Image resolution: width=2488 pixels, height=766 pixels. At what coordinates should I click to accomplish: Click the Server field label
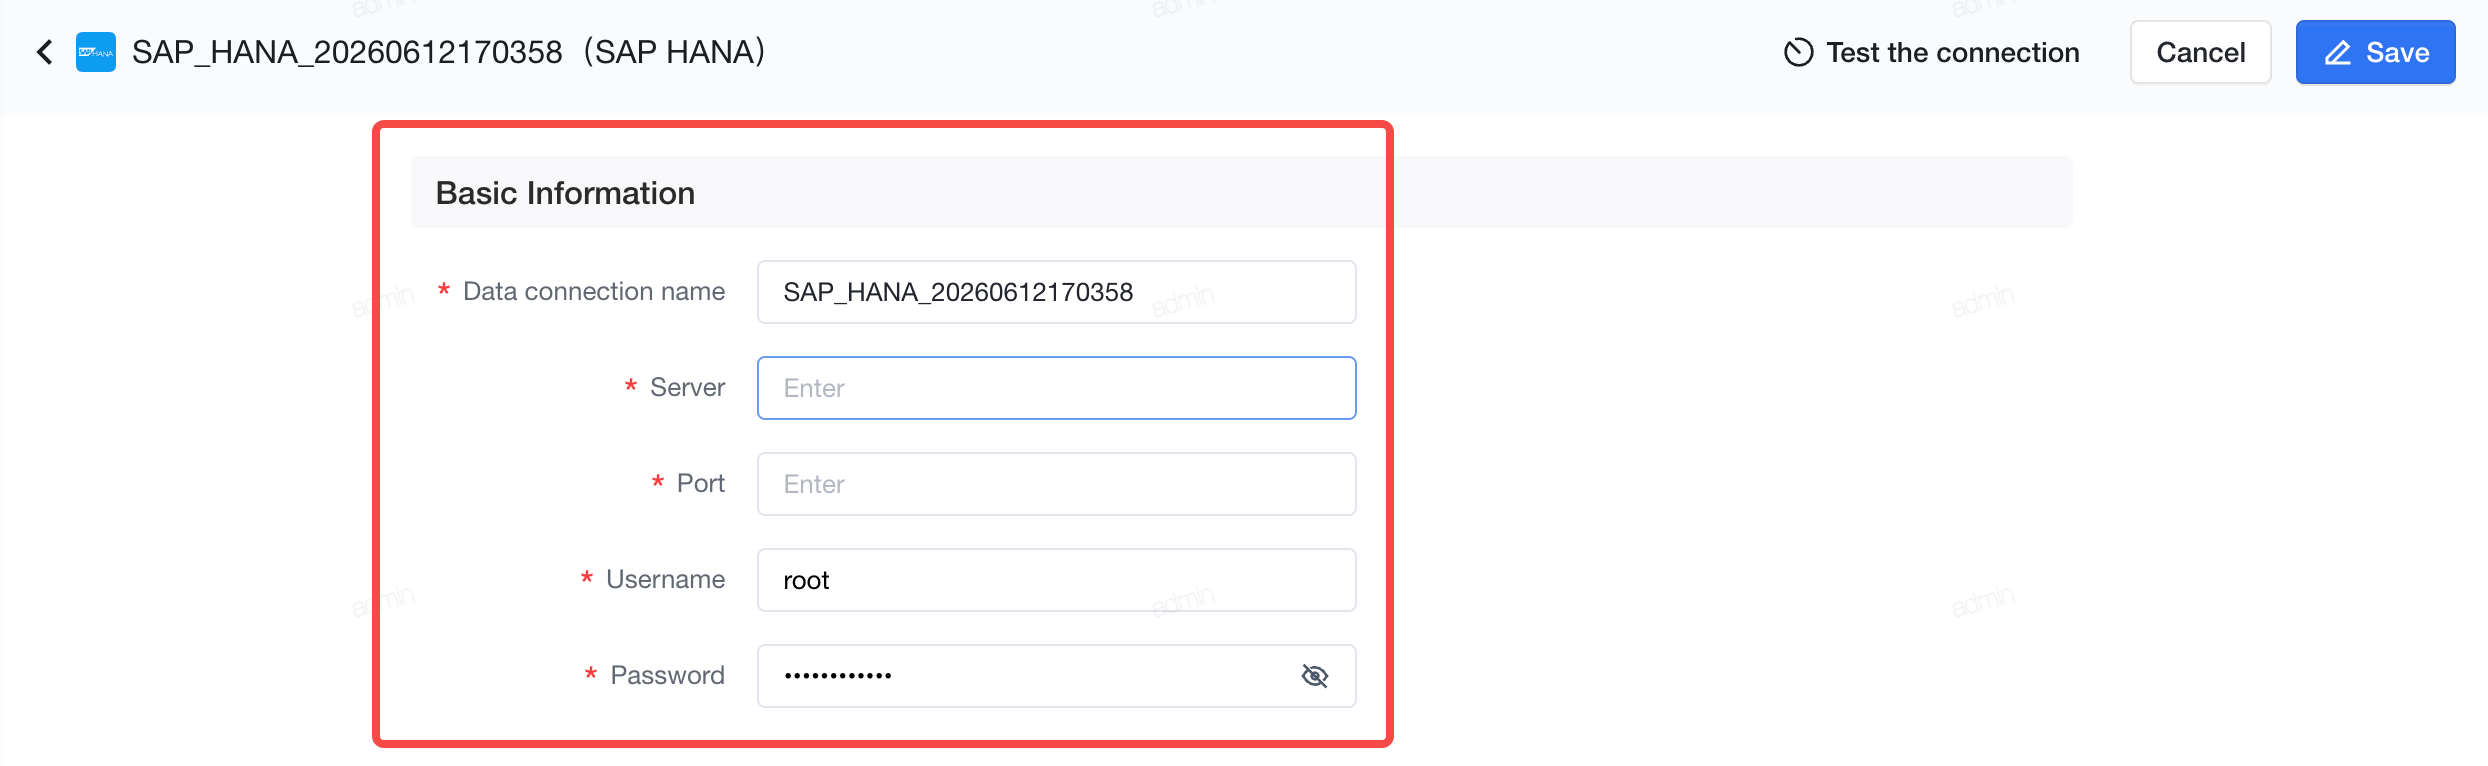point(687,387)
